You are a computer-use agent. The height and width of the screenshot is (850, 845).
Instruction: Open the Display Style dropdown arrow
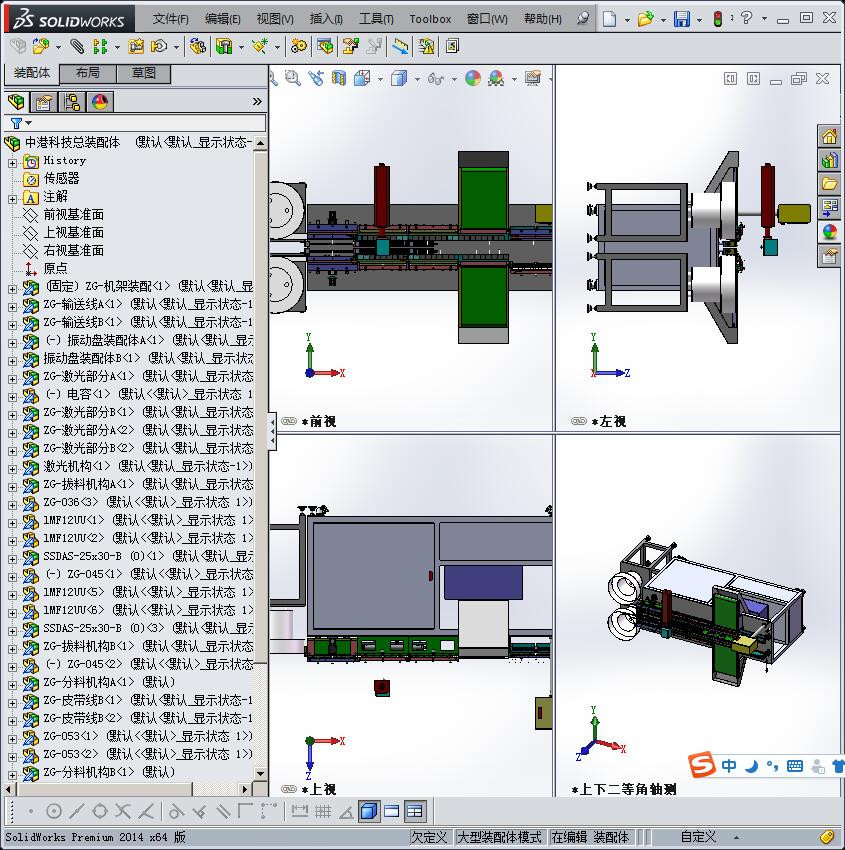[x=417, y=78]
